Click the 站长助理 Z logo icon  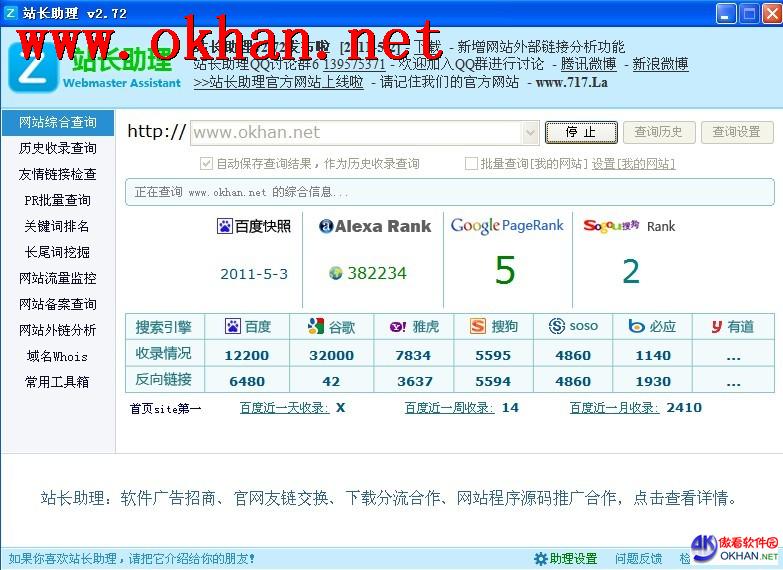33,67
